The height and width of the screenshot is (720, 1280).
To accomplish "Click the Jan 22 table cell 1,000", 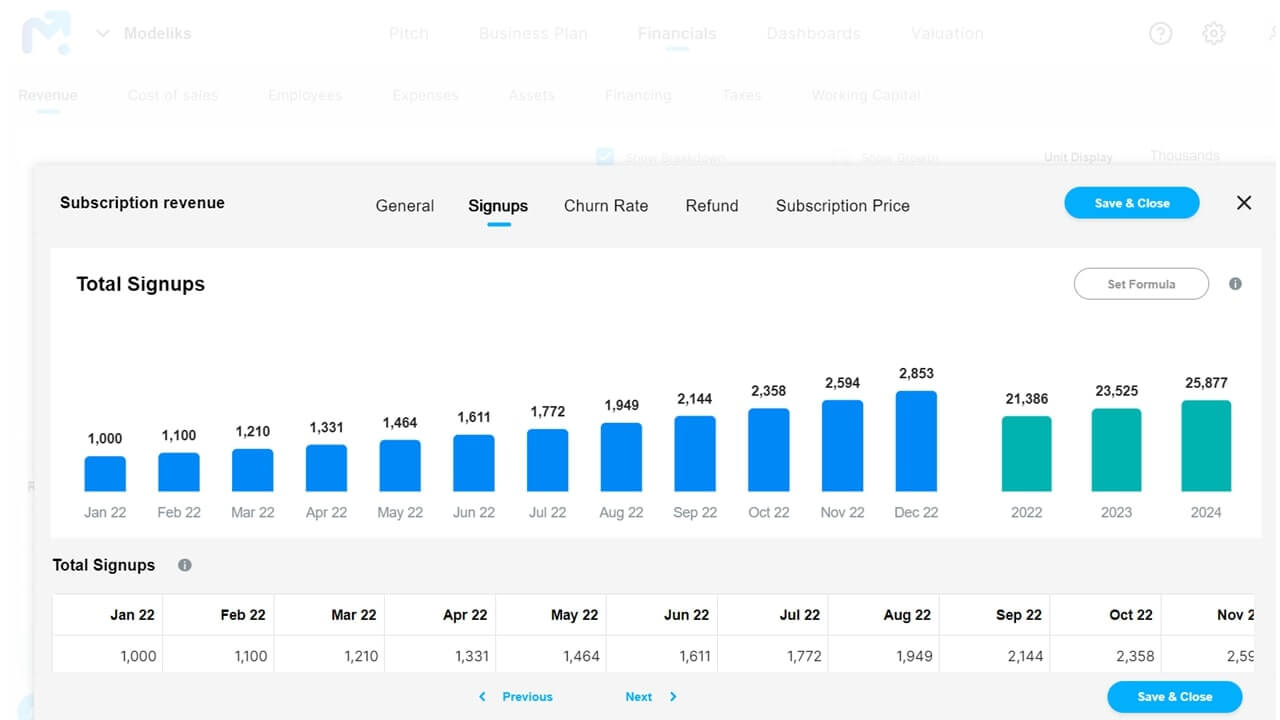I will tap(107, 656).
